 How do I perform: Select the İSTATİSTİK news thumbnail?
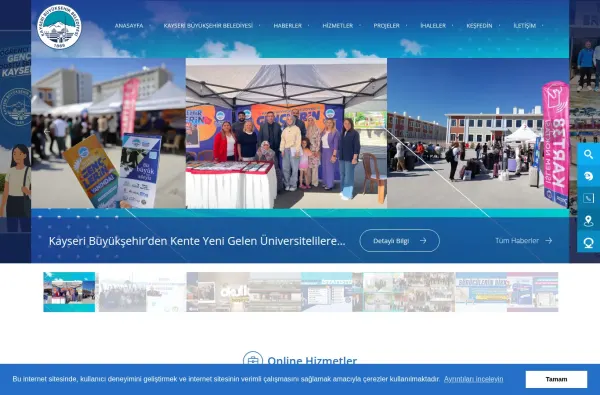pos(326,292)
